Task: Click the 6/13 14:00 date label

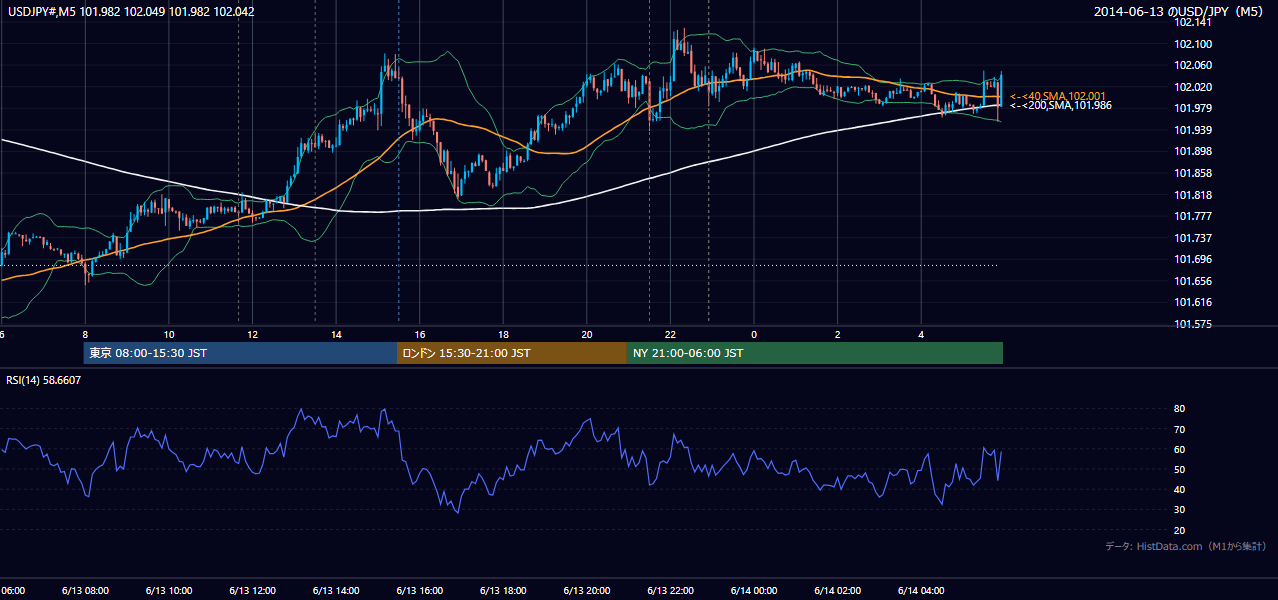Action: pyautogui.click(x=336, y=590)
